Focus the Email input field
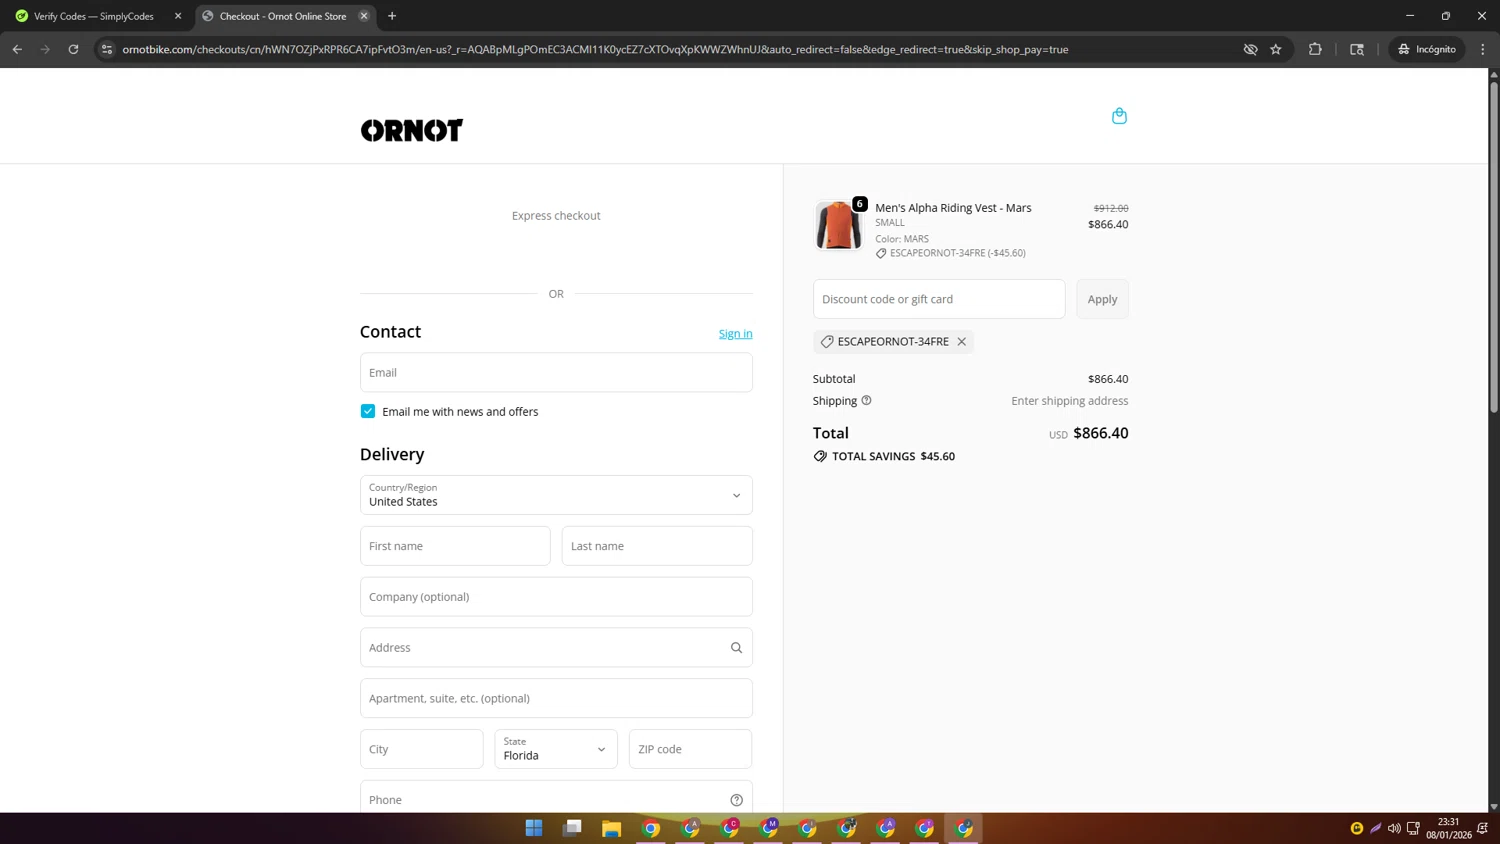The height and width of the screenshot is (844, 1500). click(556, 372)
